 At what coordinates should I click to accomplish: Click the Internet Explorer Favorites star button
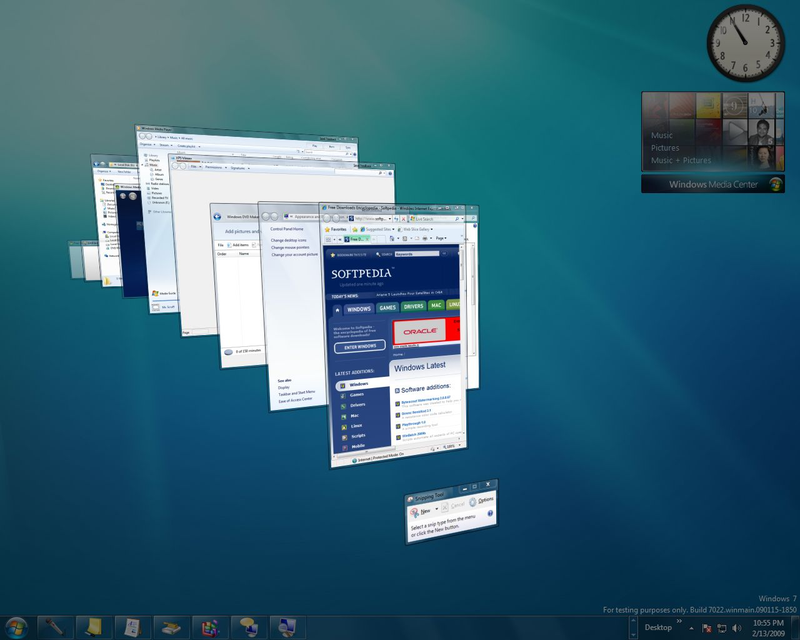pos(336,230)
